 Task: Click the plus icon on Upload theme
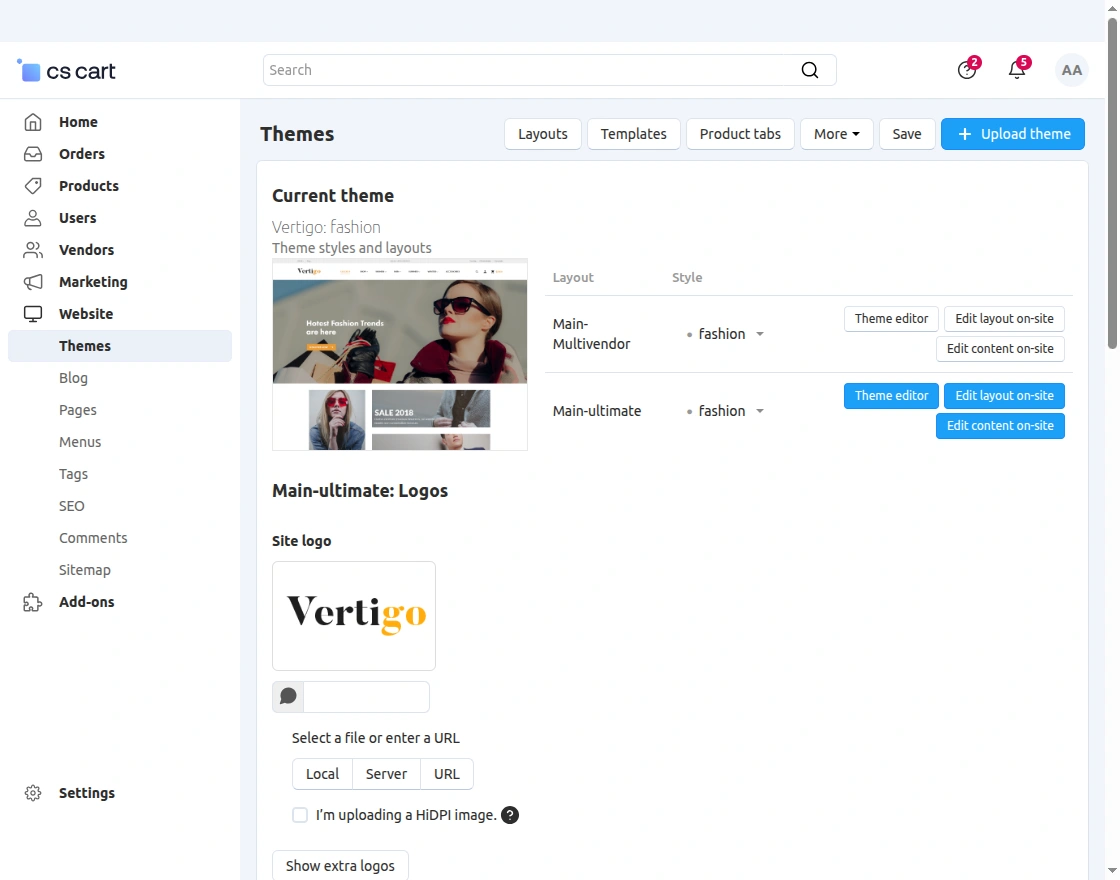point(964,134)
